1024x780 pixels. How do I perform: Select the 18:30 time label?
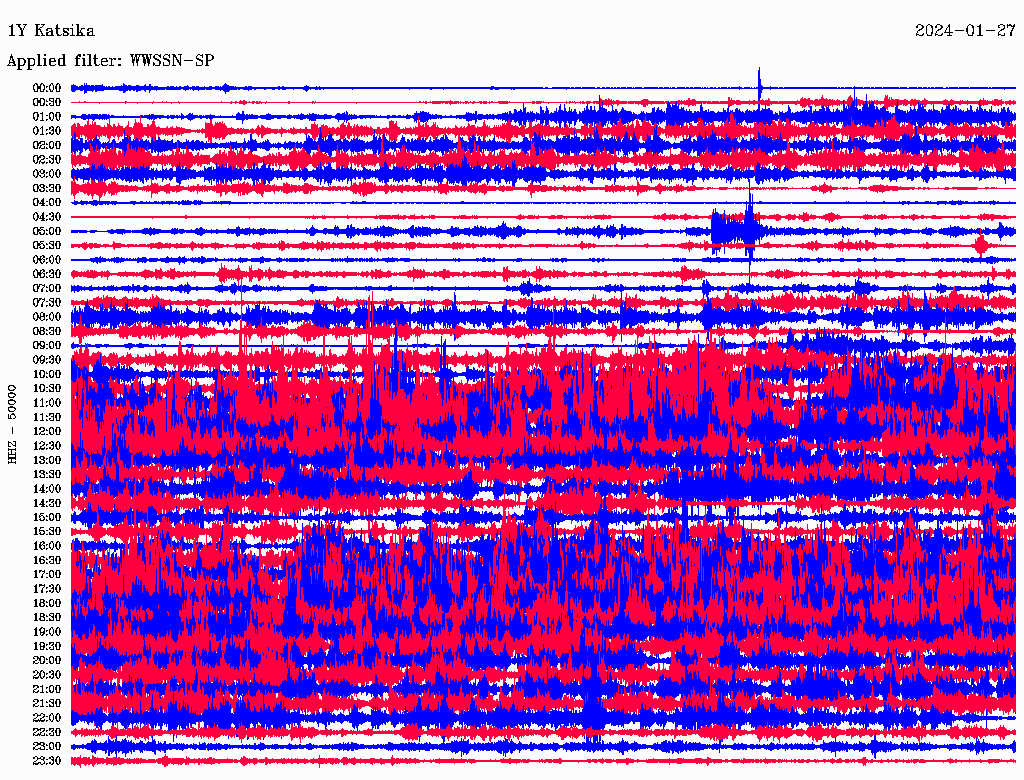pyautogui.click(x=47, y=617)
